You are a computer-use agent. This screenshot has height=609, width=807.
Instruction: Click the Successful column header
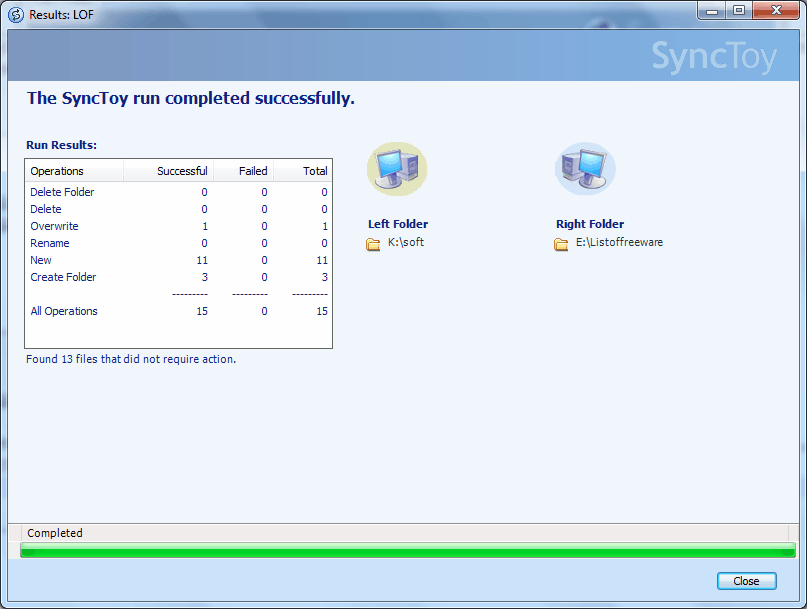(x=168, y=171)
